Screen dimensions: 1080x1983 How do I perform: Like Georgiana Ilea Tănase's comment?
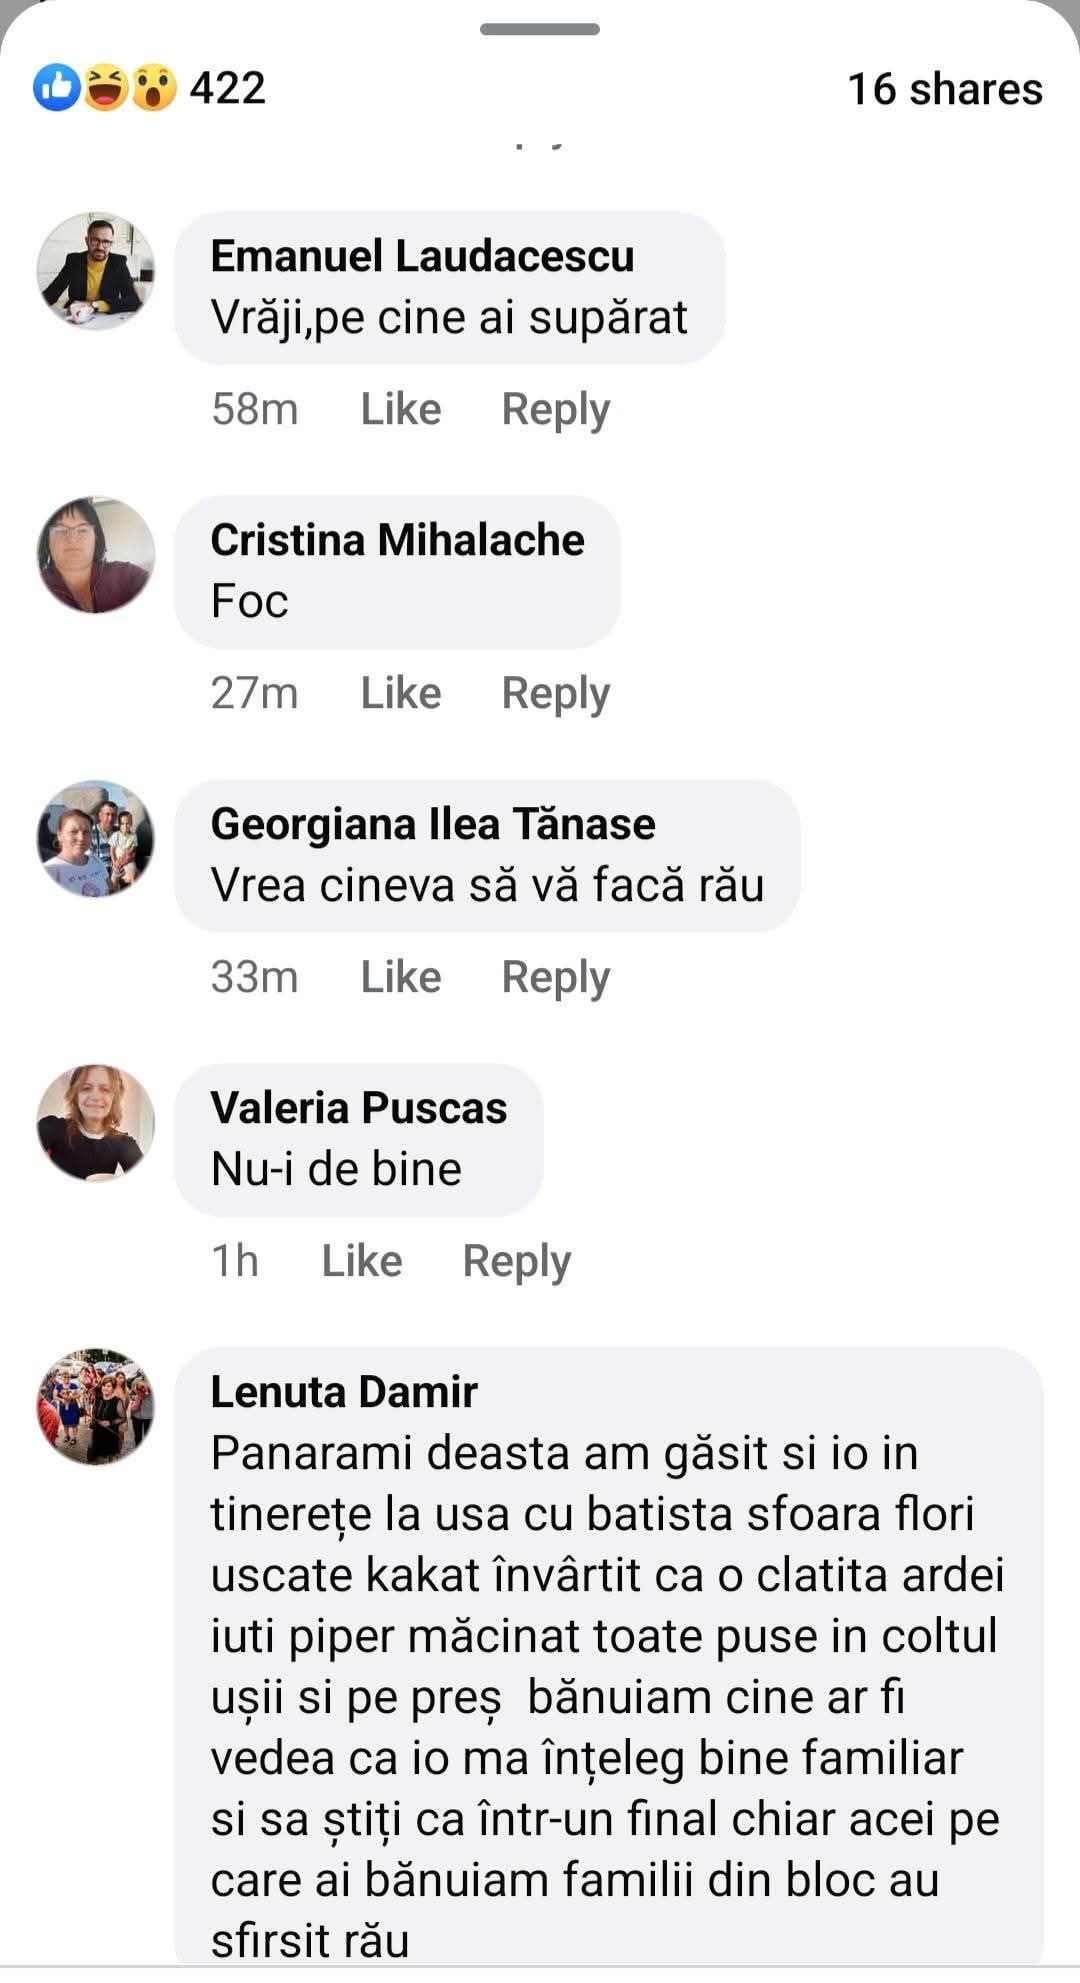tap(400, 978)
